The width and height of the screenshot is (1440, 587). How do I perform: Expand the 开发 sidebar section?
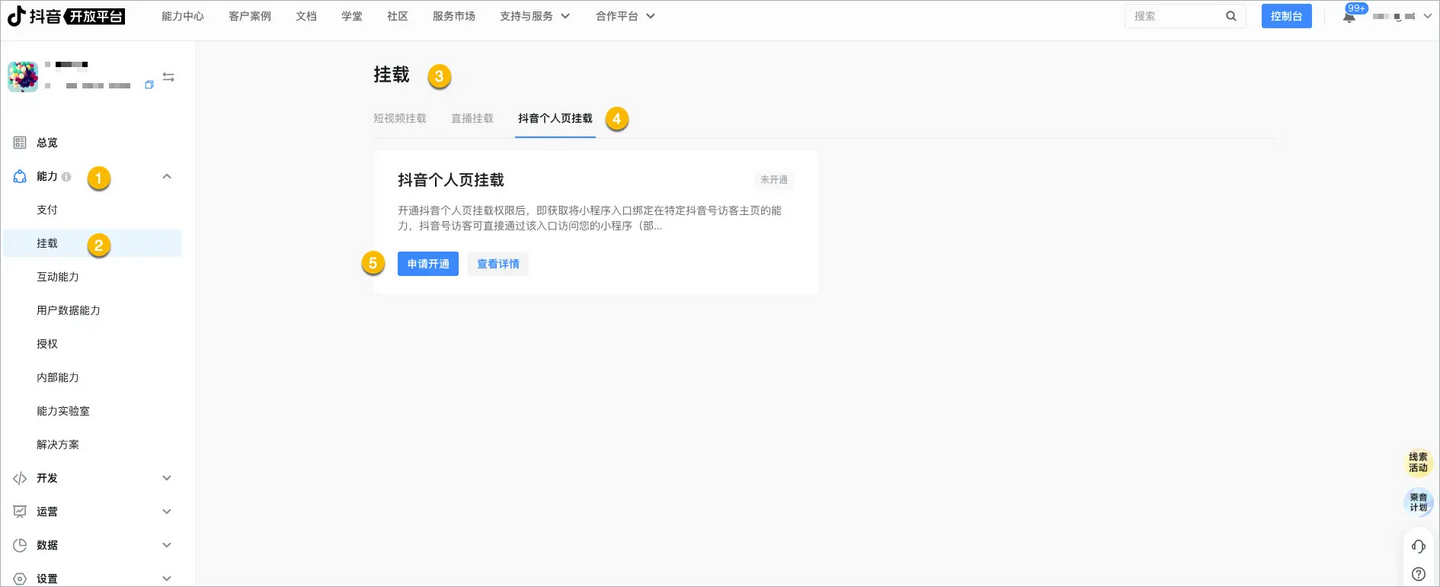click(x=167, y=478)
